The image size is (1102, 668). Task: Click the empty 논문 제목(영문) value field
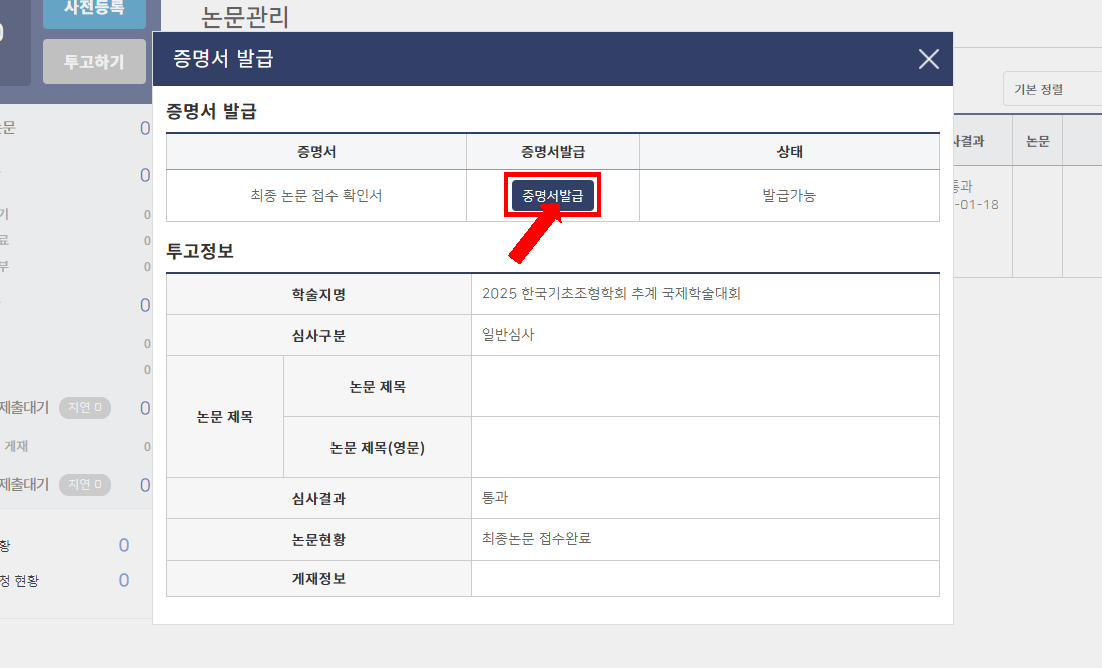704,447
